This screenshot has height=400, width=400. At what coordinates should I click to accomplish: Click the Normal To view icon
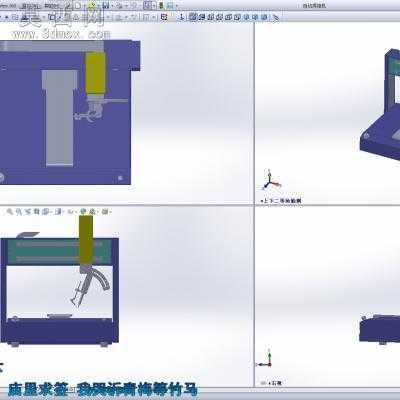[182, 17]
